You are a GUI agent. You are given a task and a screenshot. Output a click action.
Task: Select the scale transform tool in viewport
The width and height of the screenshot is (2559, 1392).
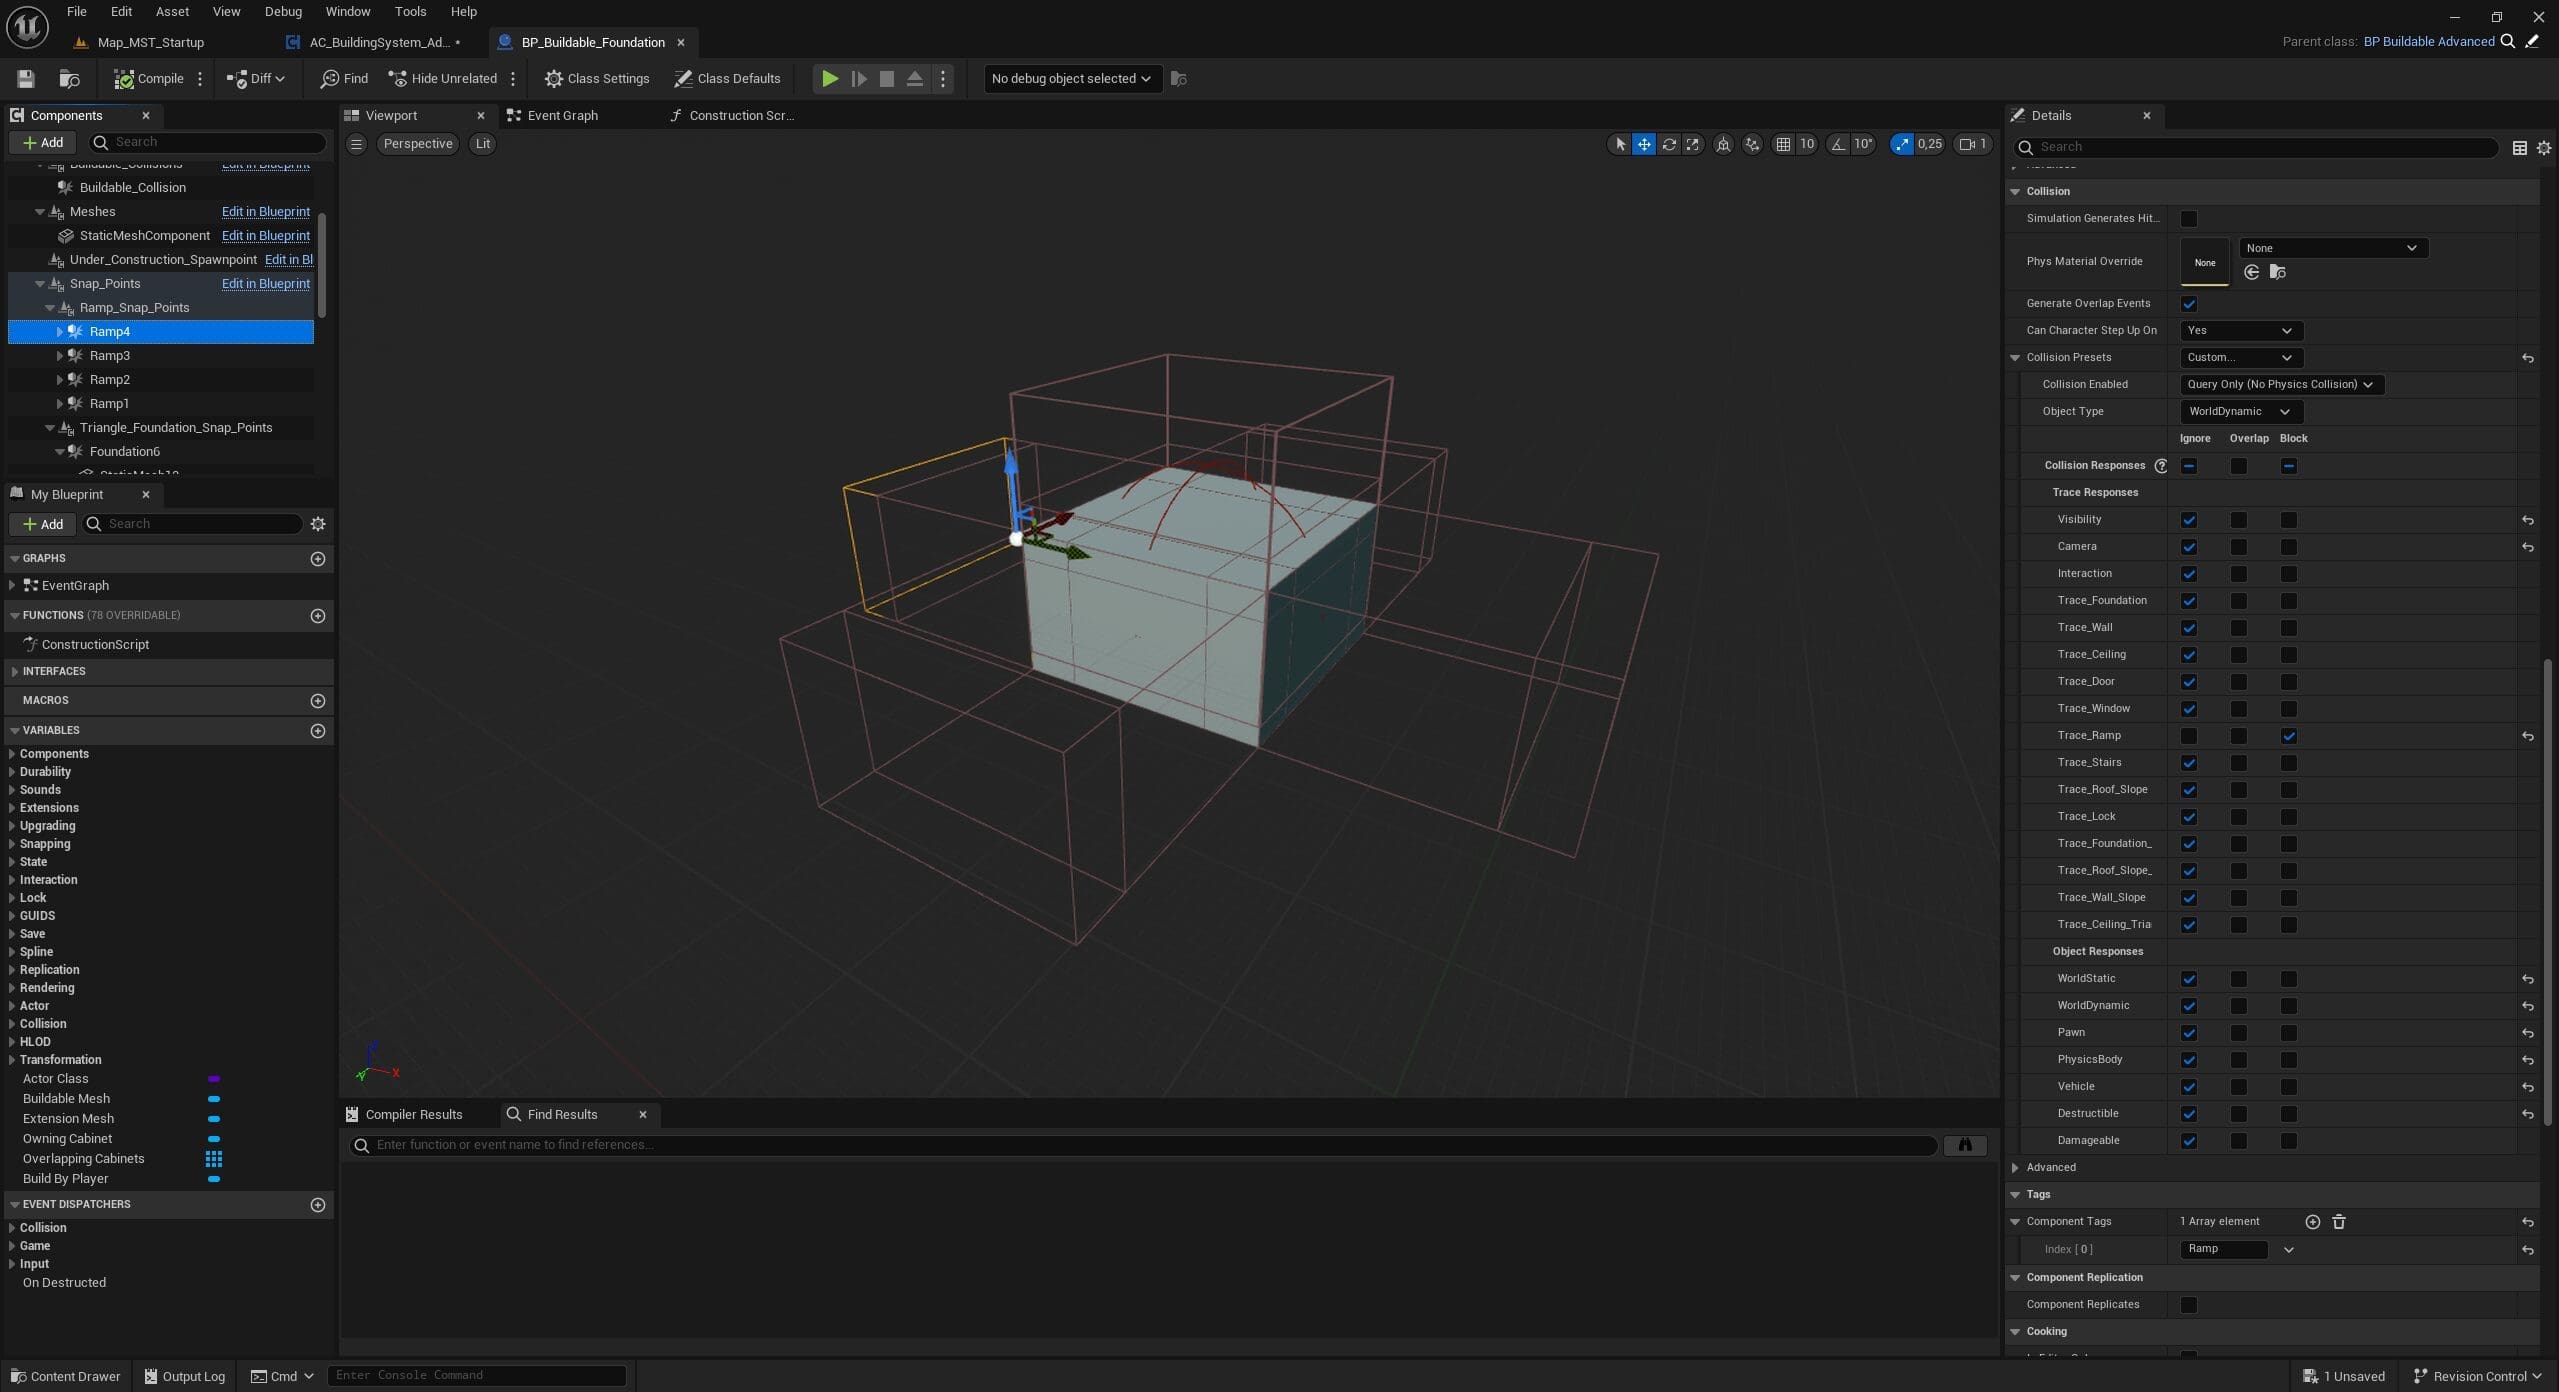(x=1693, y=144)
